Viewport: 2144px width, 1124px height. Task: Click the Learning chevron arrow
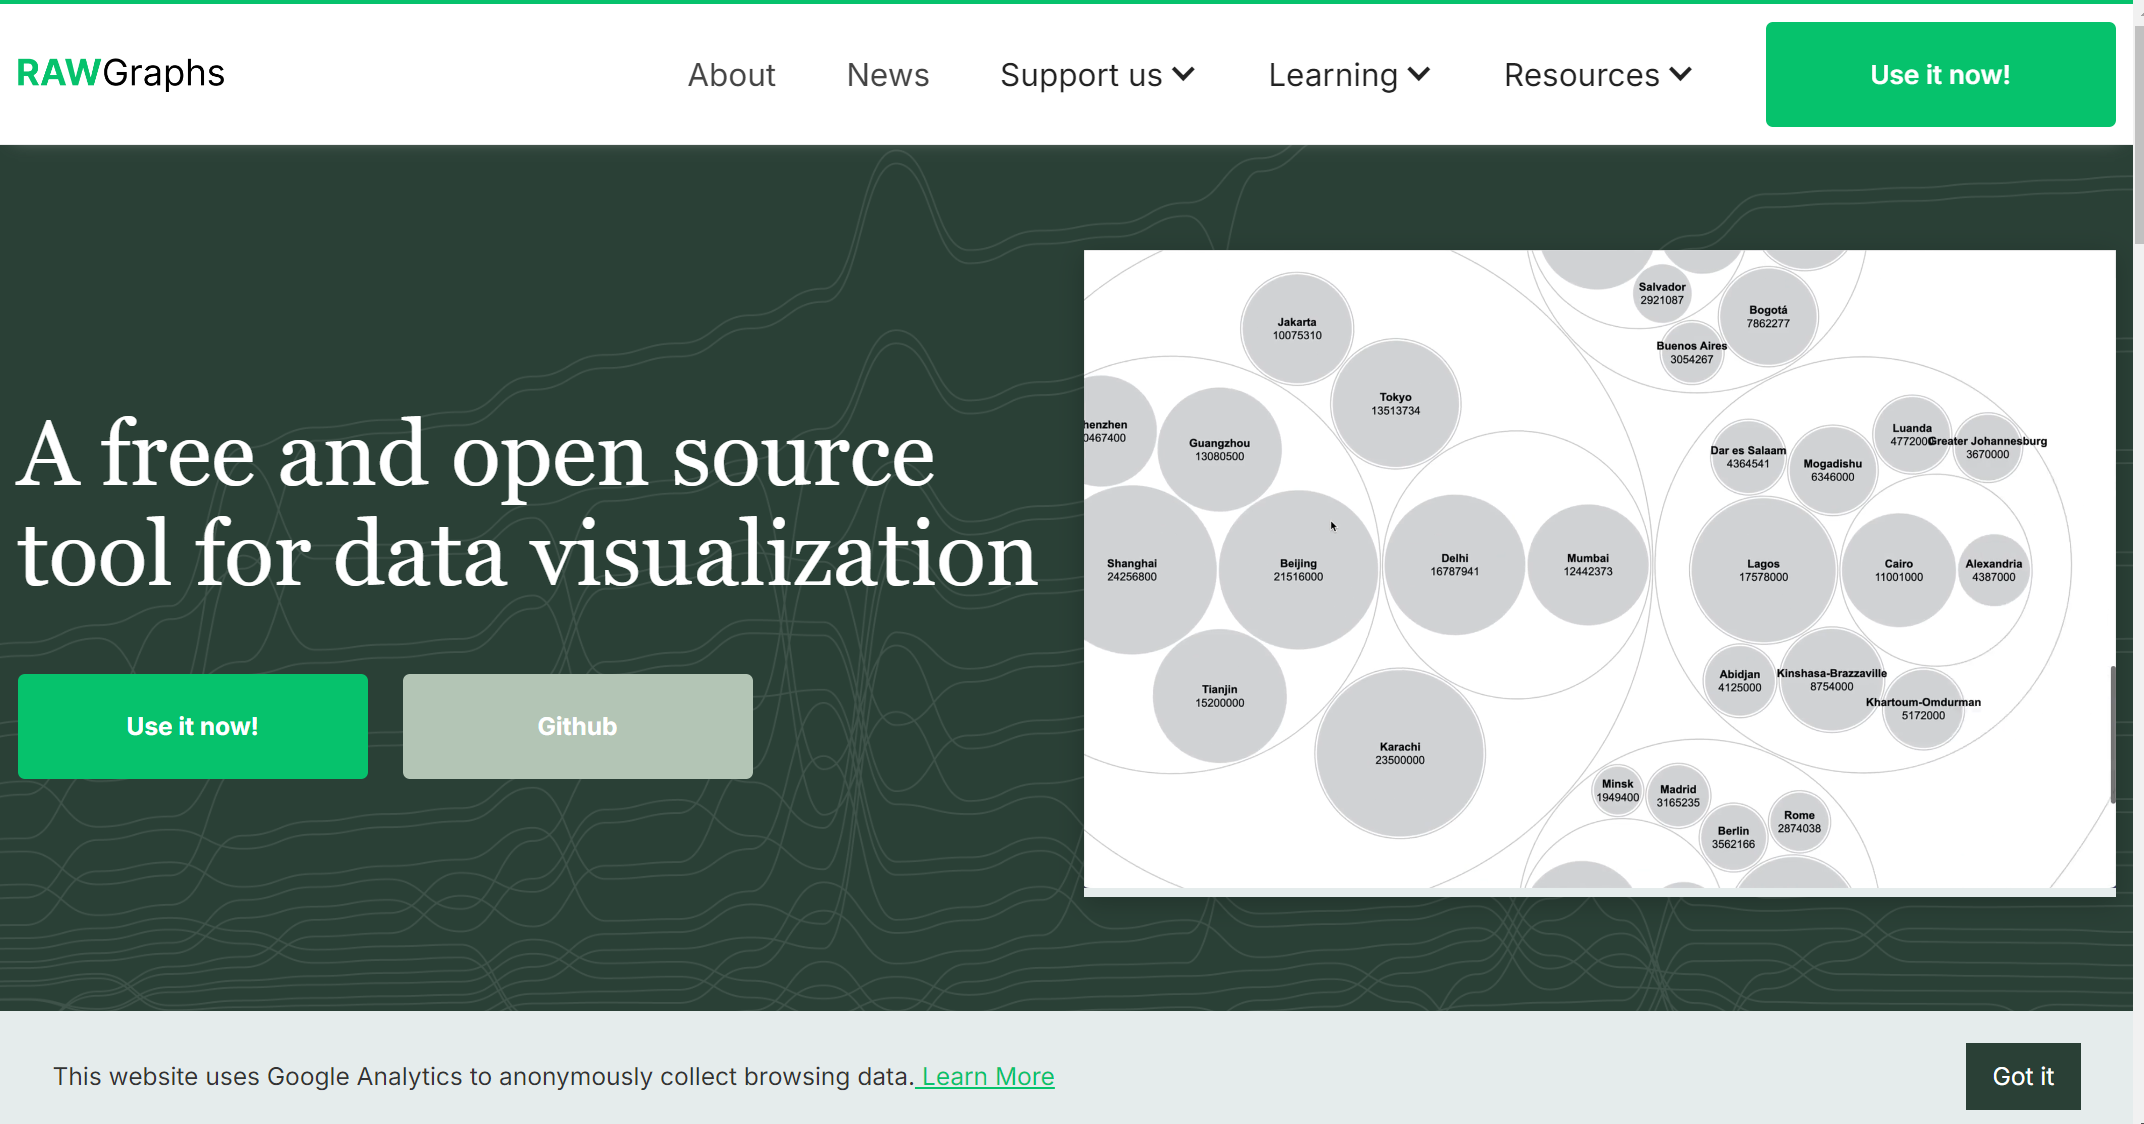click(x=1419, y=74)
